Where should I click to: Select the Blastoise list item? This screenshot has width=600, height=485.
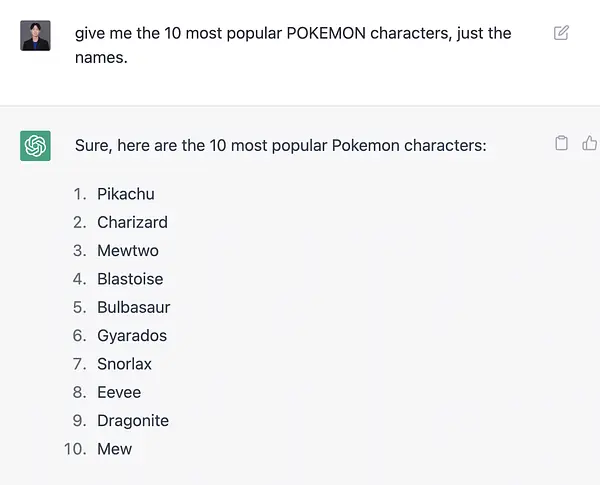coord(130,279)
